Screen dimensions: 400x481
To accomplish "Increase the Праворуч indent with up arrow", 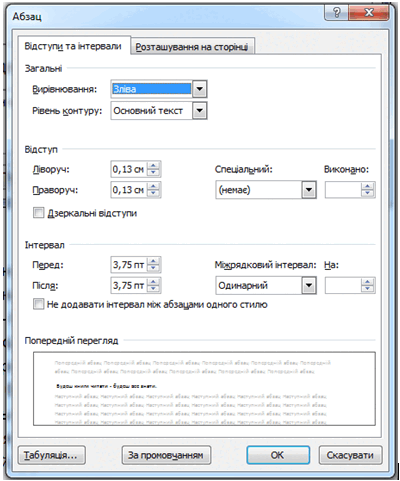I will 153,186.
